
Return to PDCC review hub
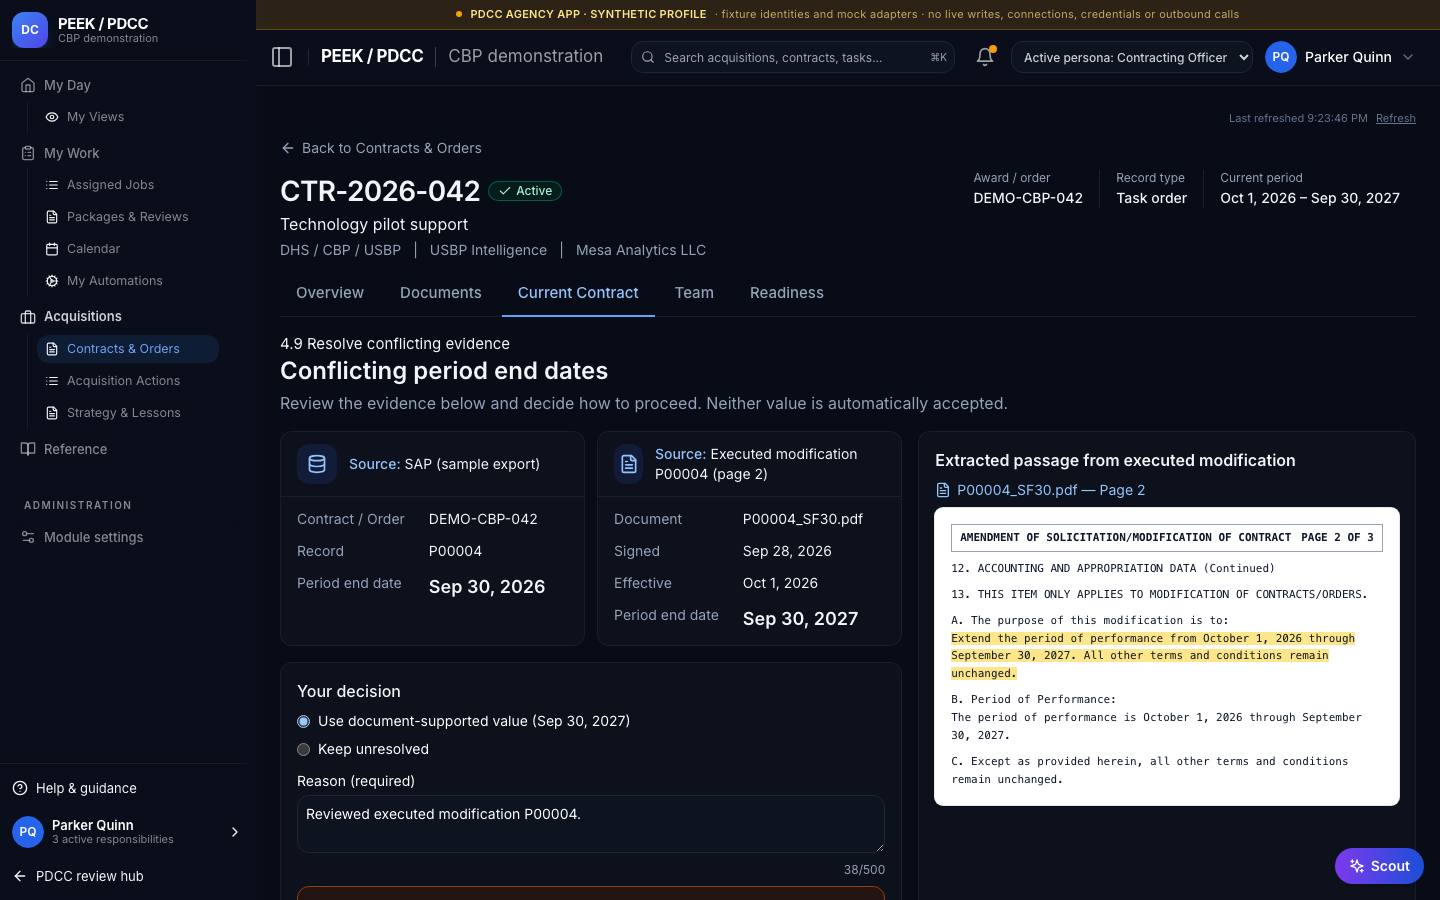[x=78, y=876]
